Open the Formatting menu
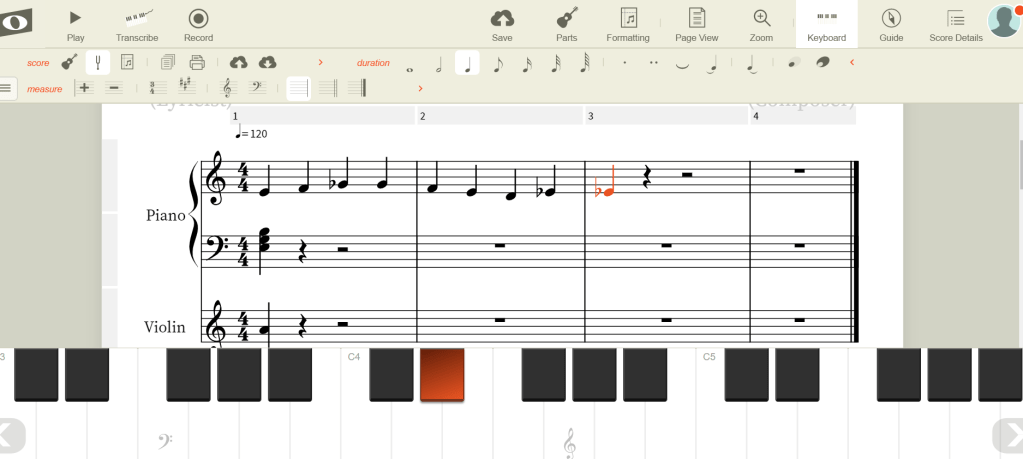Image resolution: width=1023 pixels, height=459 pixels. click(x=628, y=24)
